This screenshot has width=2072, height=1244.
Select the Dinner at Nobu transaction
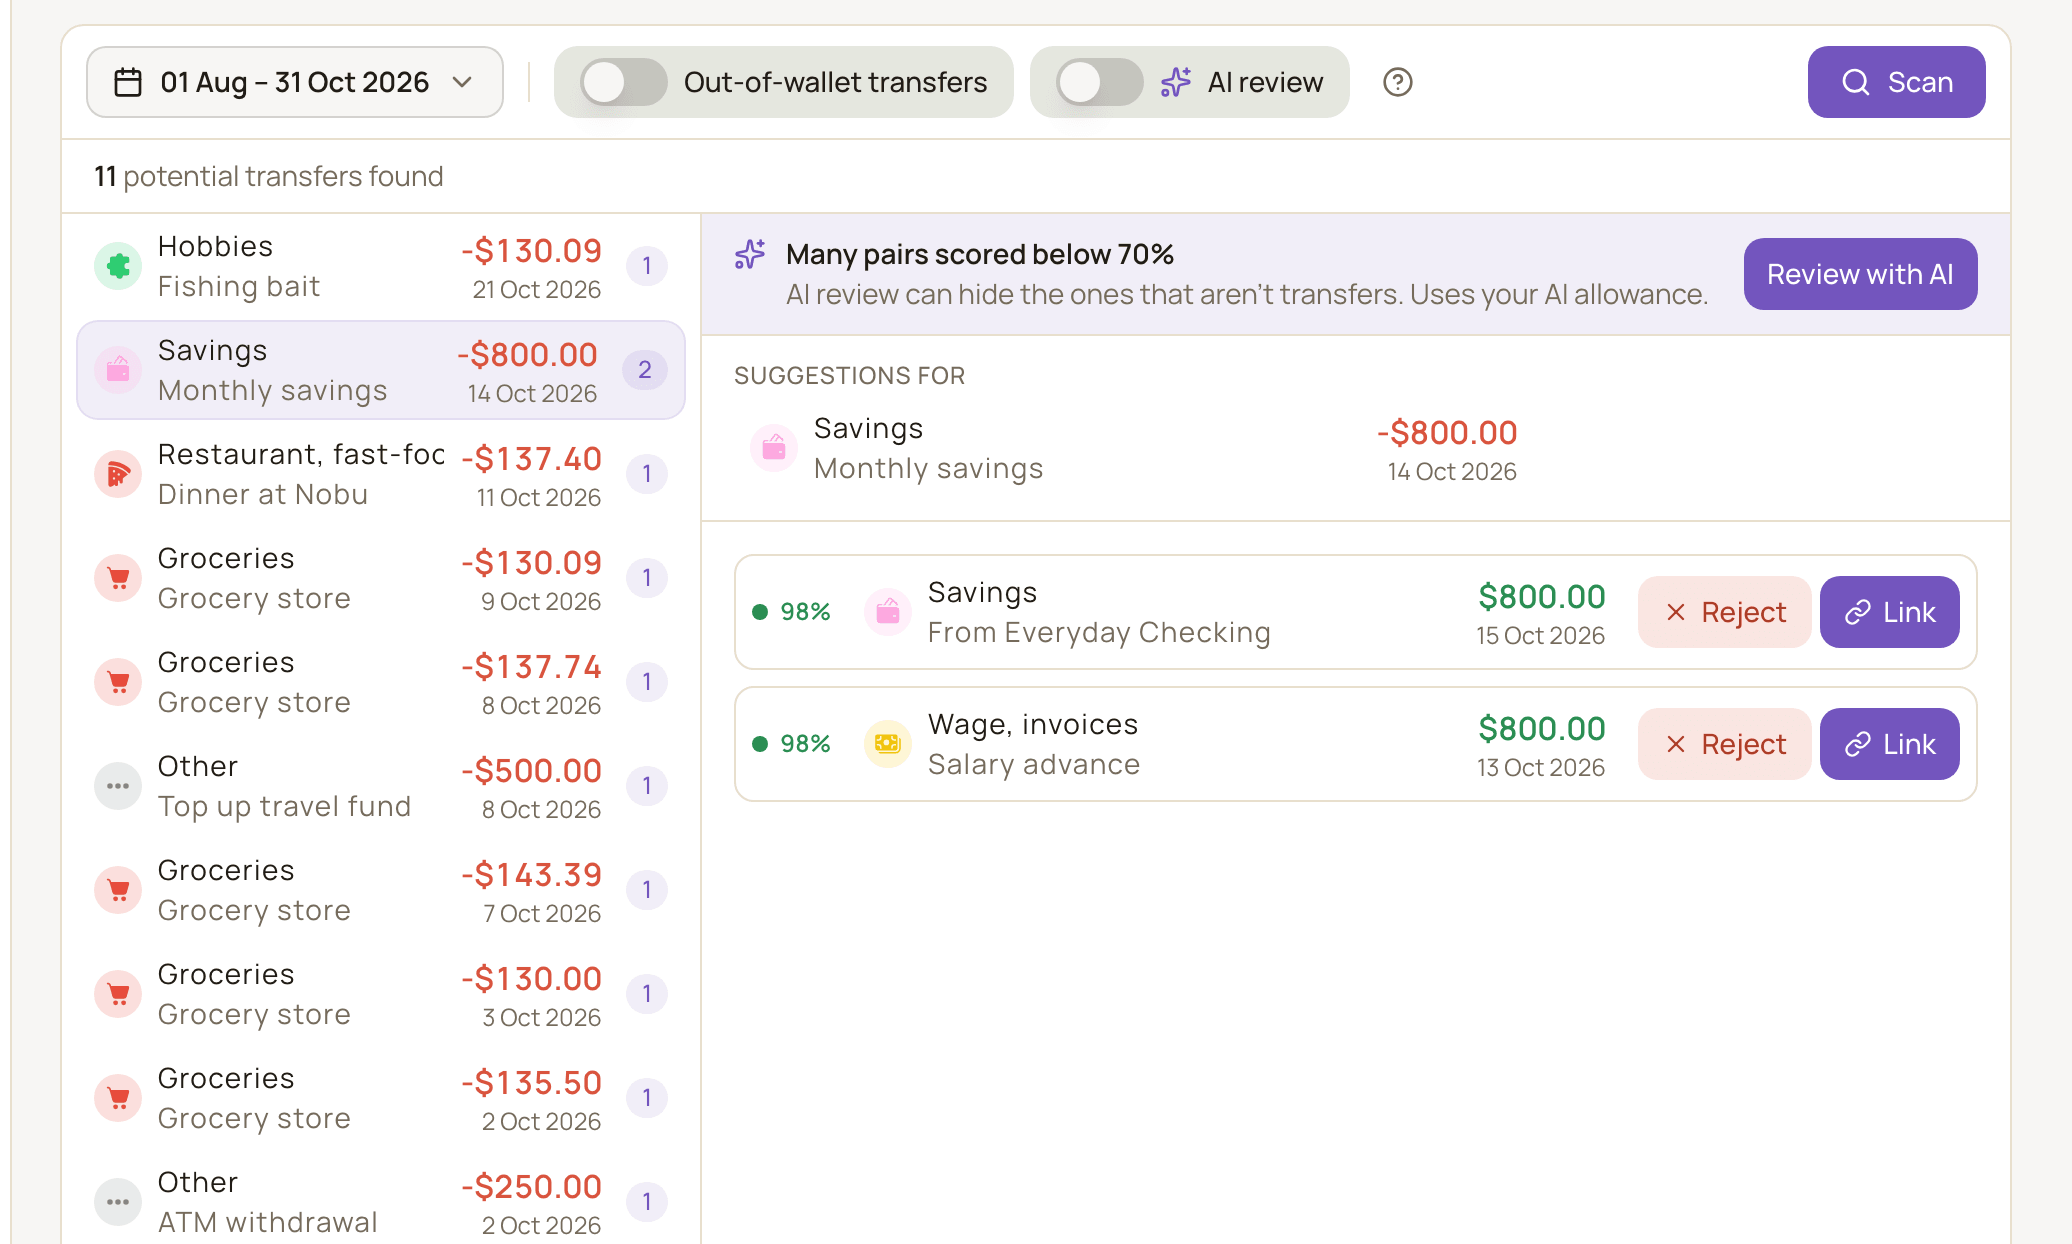click(381, 474)
